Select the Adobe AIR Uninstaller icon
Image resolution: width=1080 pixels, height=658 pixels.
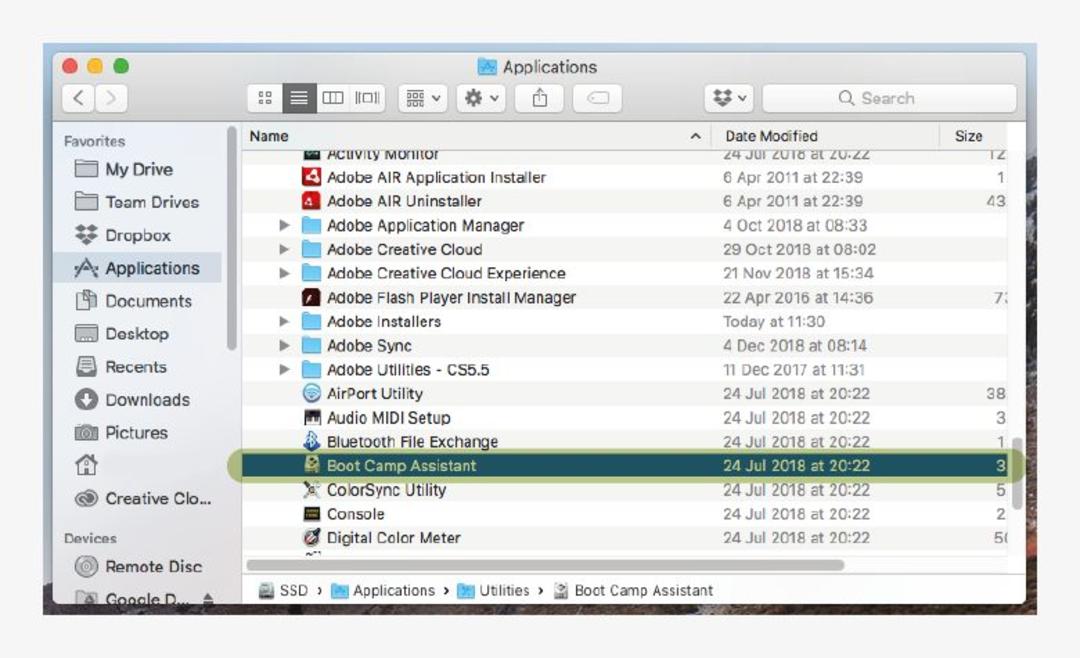(311, 201)
